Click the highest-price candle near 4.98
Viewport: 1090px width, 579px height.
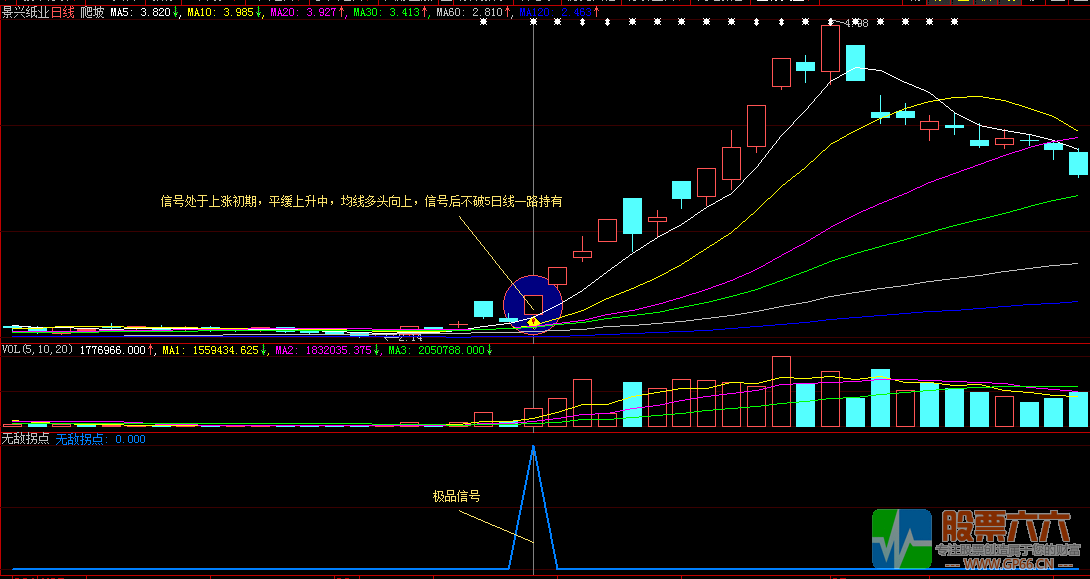click(830, 49)
